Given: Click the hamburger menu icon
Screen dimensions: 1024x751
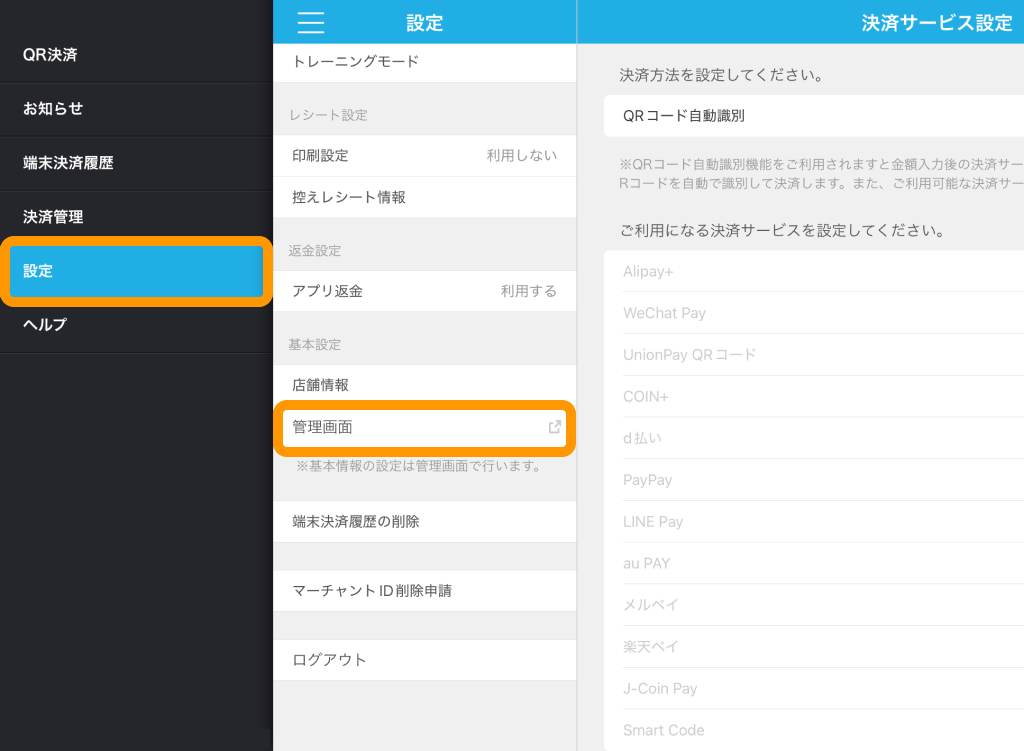Looking at the screenshot, I should click(311, 22).
